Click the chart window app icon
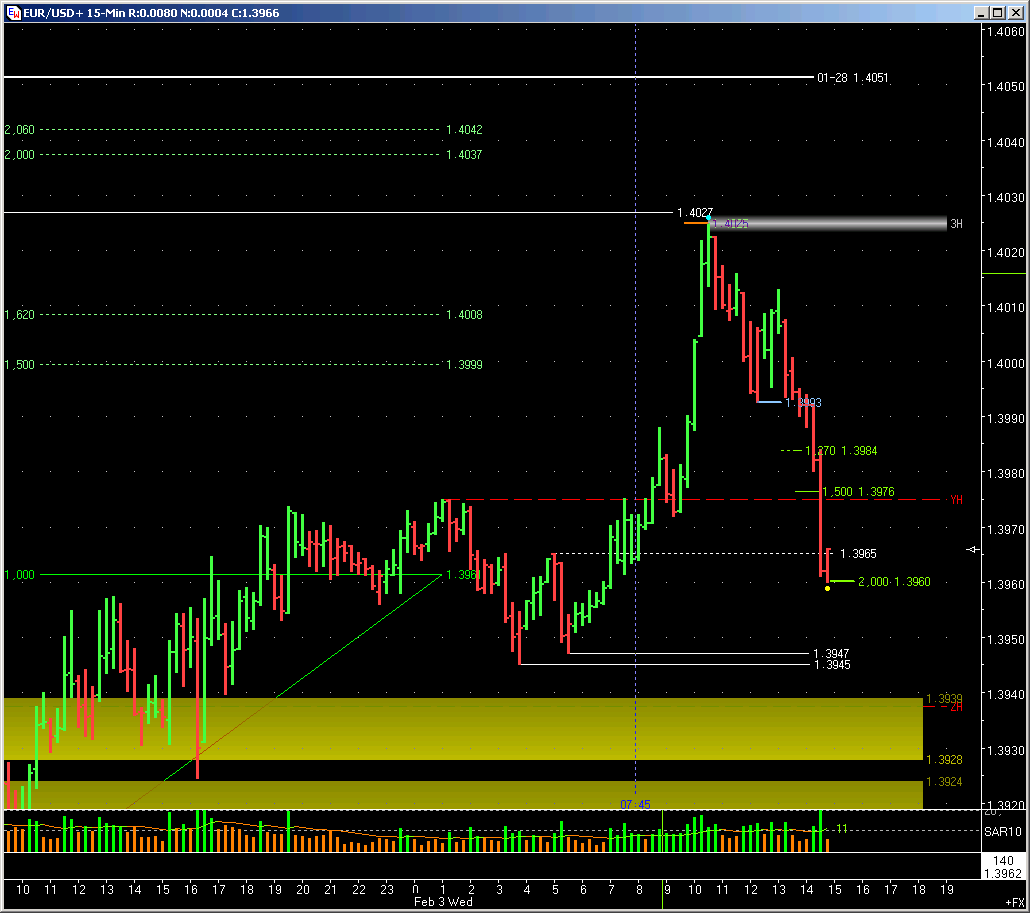Viewport: 1030px width, 913px height. click(13, 12)
